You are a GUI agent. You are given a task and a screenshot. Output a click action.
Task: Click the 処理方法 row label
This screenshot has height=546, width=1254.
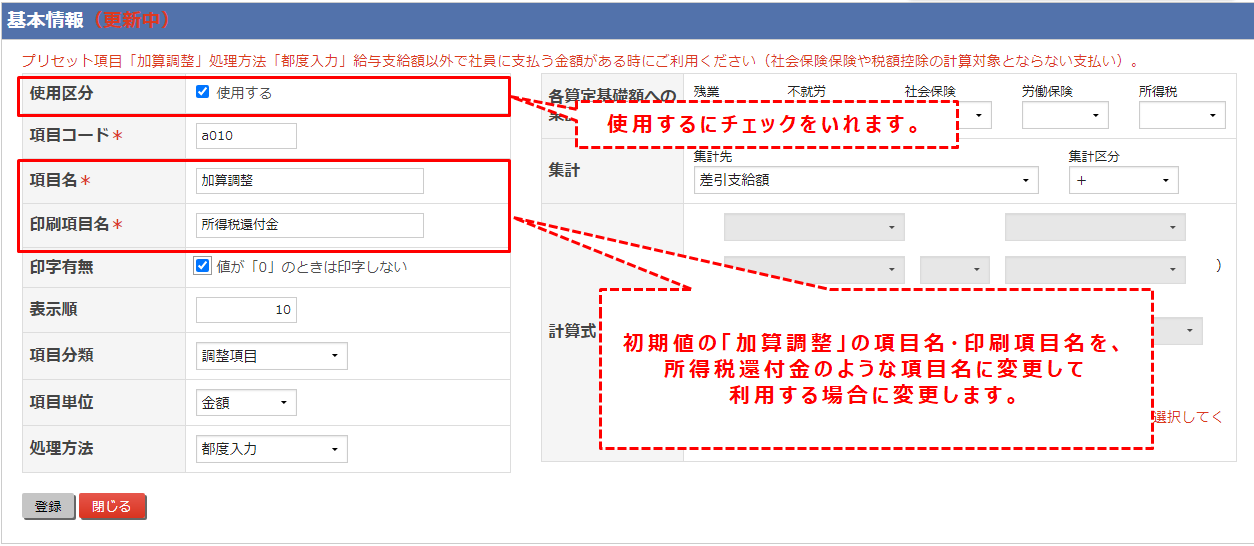[x=62, y=448]
